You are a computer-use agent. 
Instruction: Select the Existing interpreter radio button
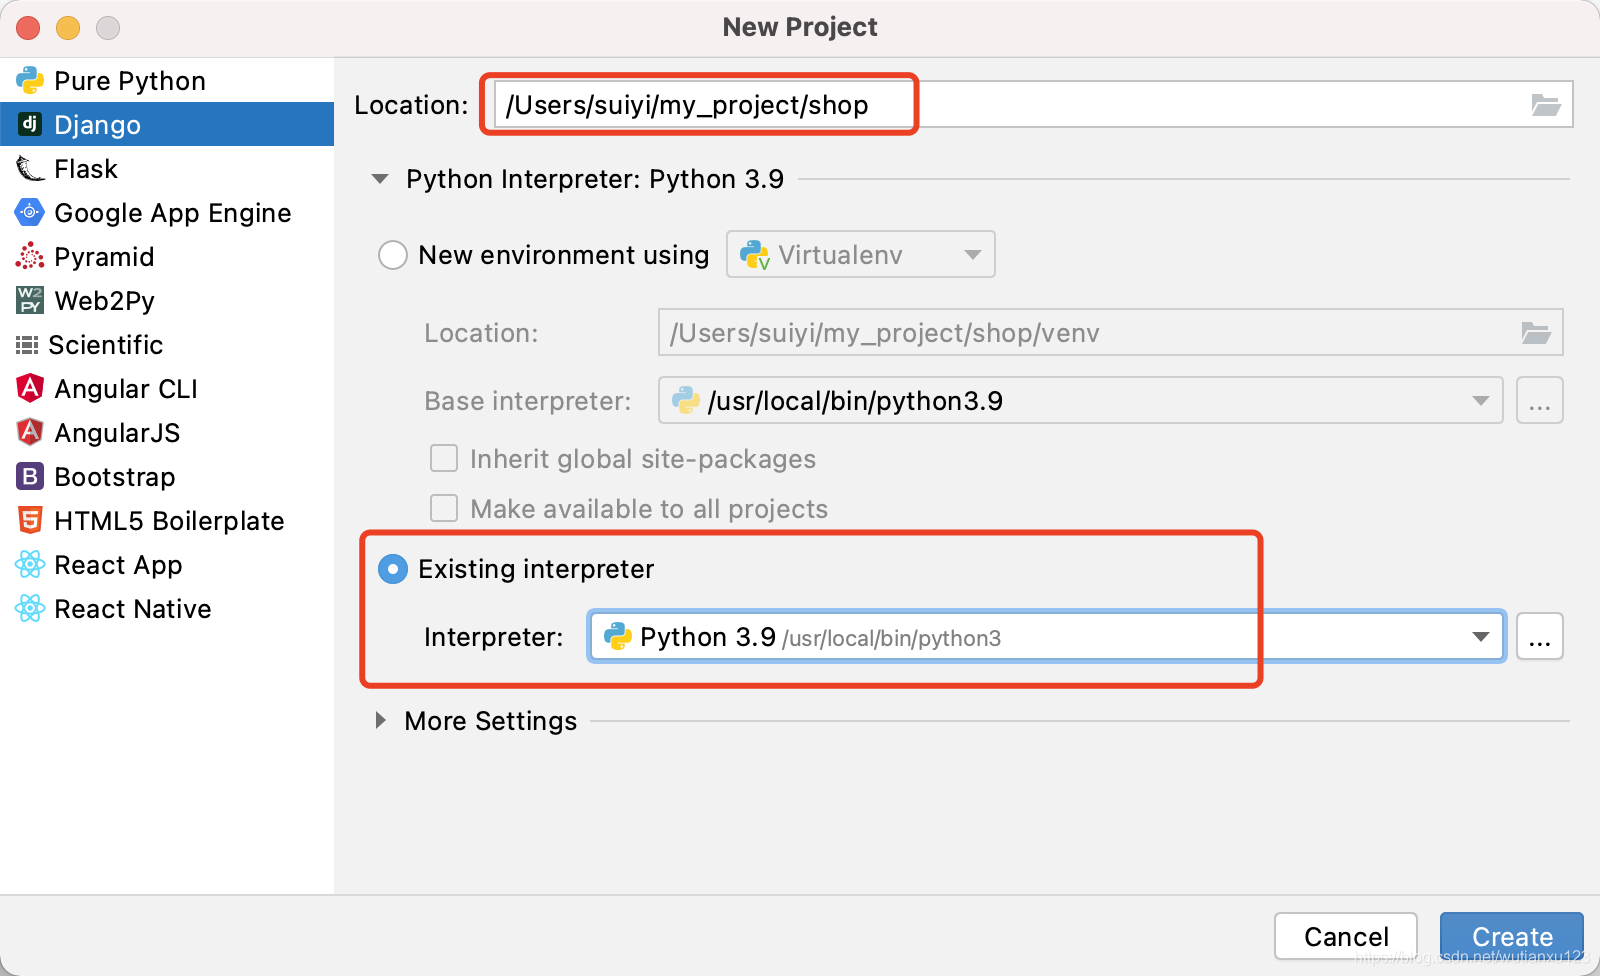pos(393,569)
